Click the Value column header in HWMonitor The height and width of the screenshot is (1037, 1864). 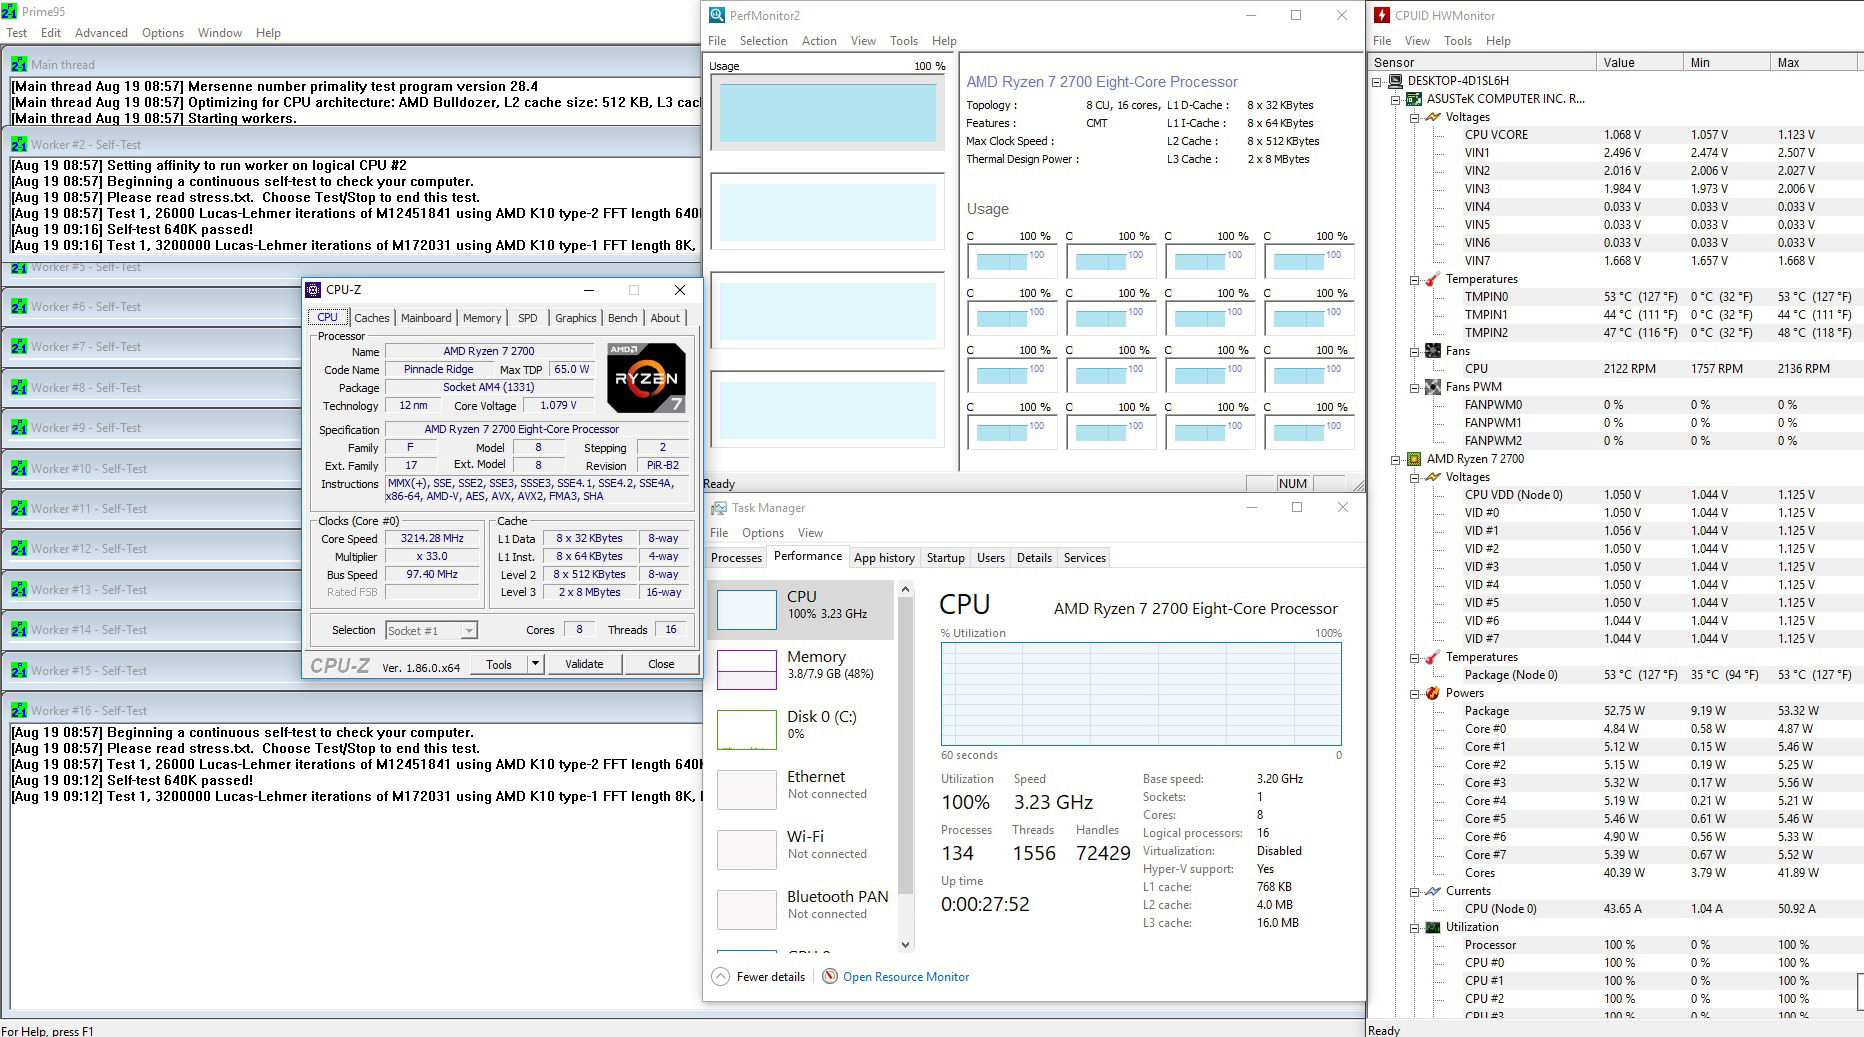[x=1639, y=62]
